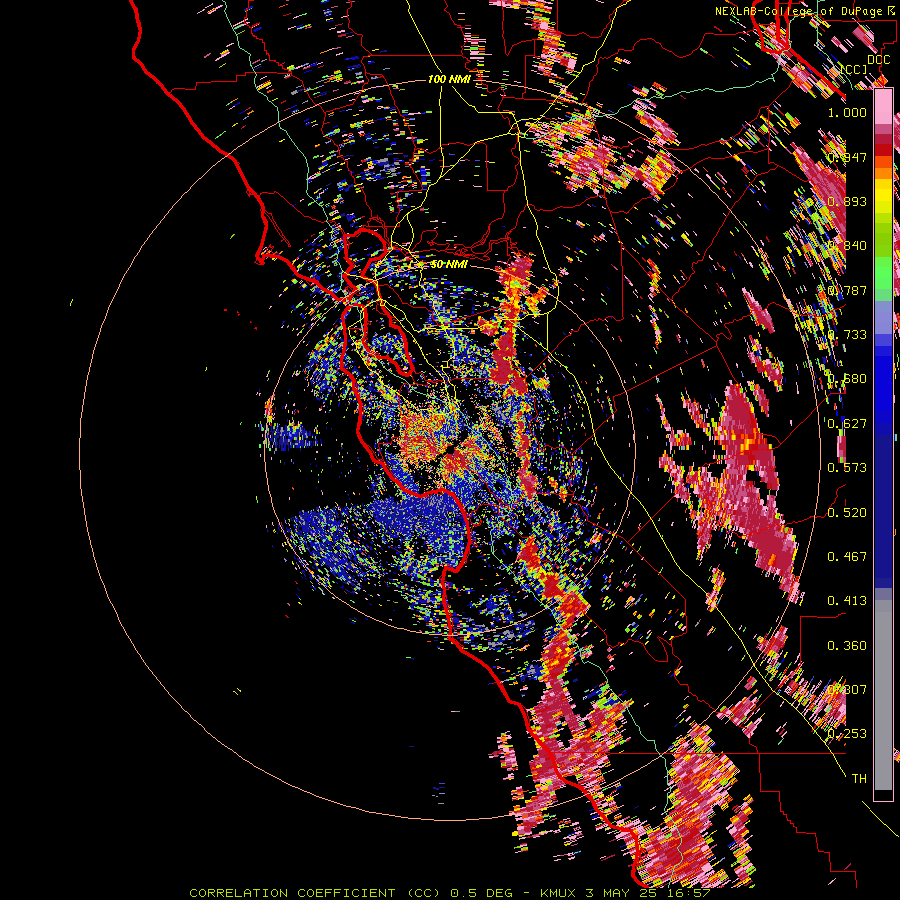Click the CORRELATION COEFFICIENT caption text
Image resolution: width=900 pixels, height=900 pixels.
pyautogui.click(x=292, y=893)
